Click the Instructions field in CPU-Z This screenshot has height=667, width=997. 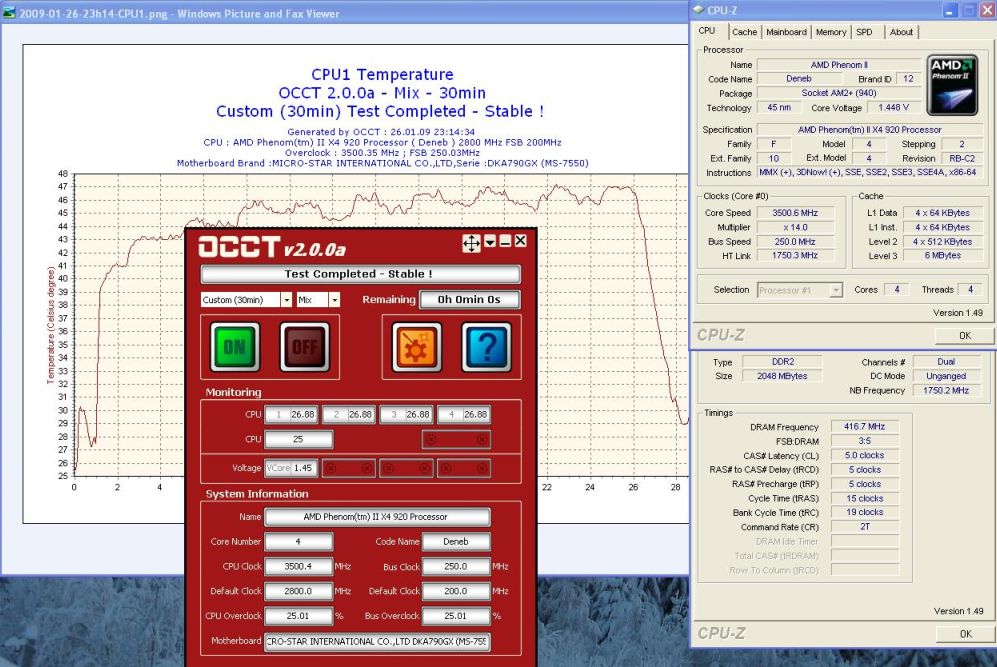(x=869, y=172)
